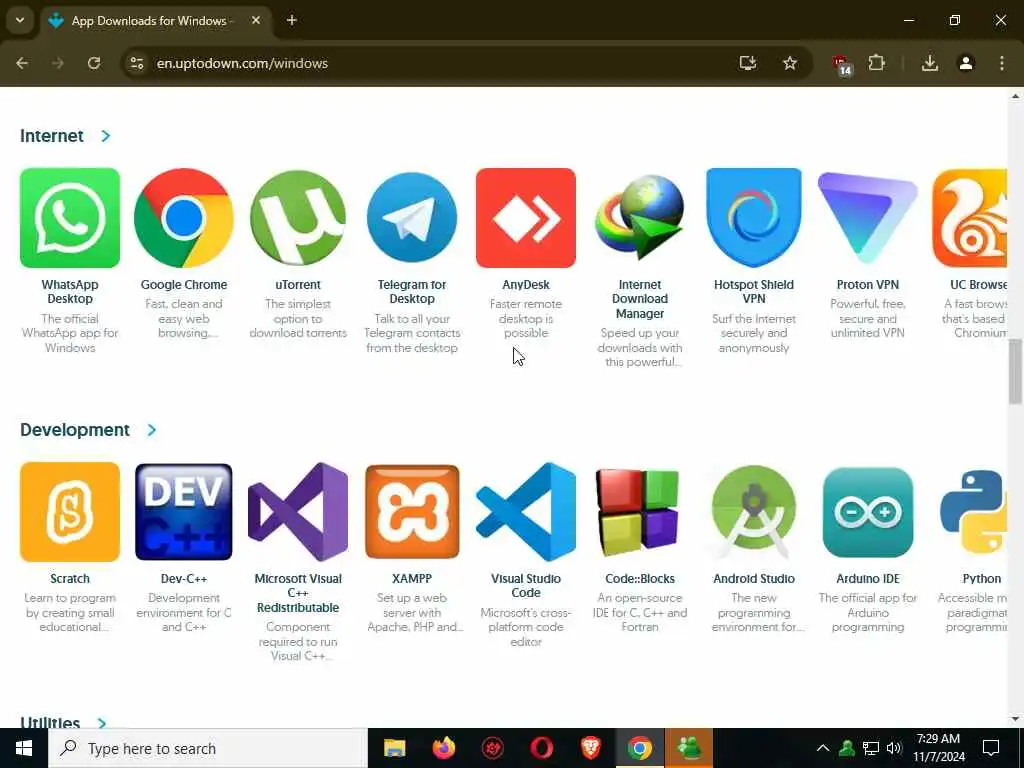Switch to the App Downloads for Windows tab

(x=153, y=20)
